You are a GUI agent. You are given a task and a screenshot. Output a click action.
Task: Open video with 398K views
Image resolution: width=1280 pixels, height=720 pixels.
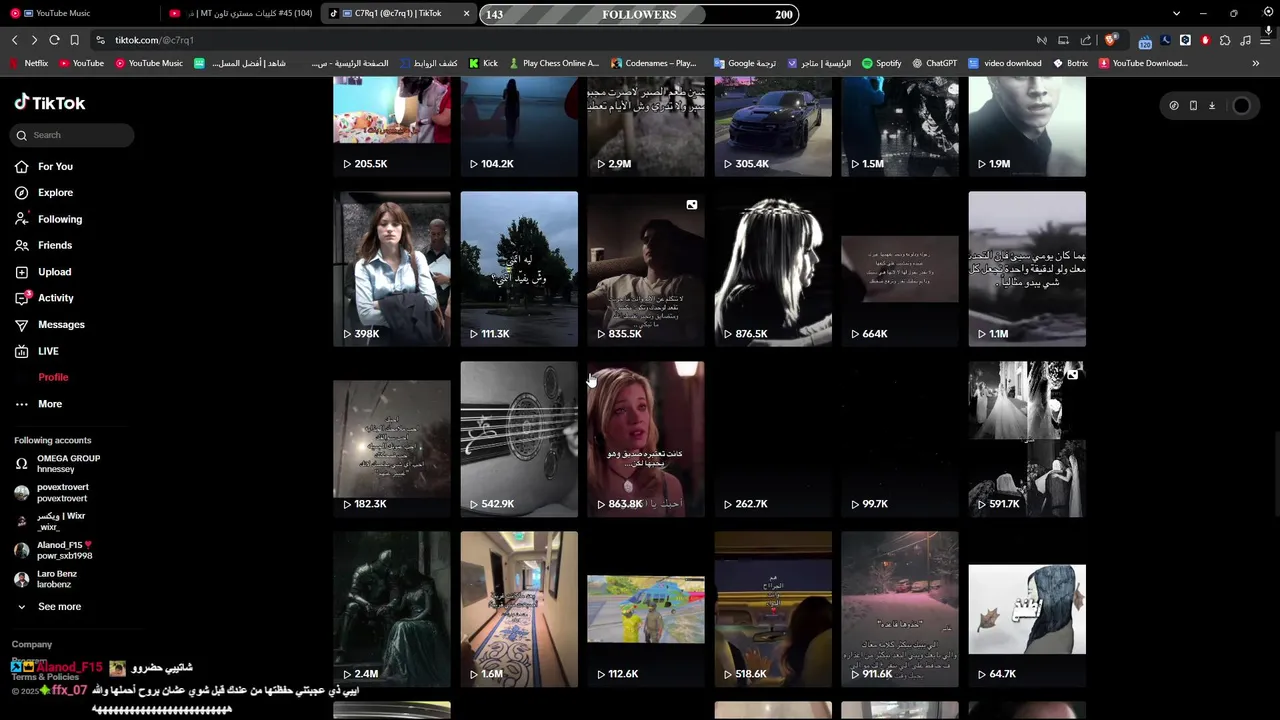point(392,269)
